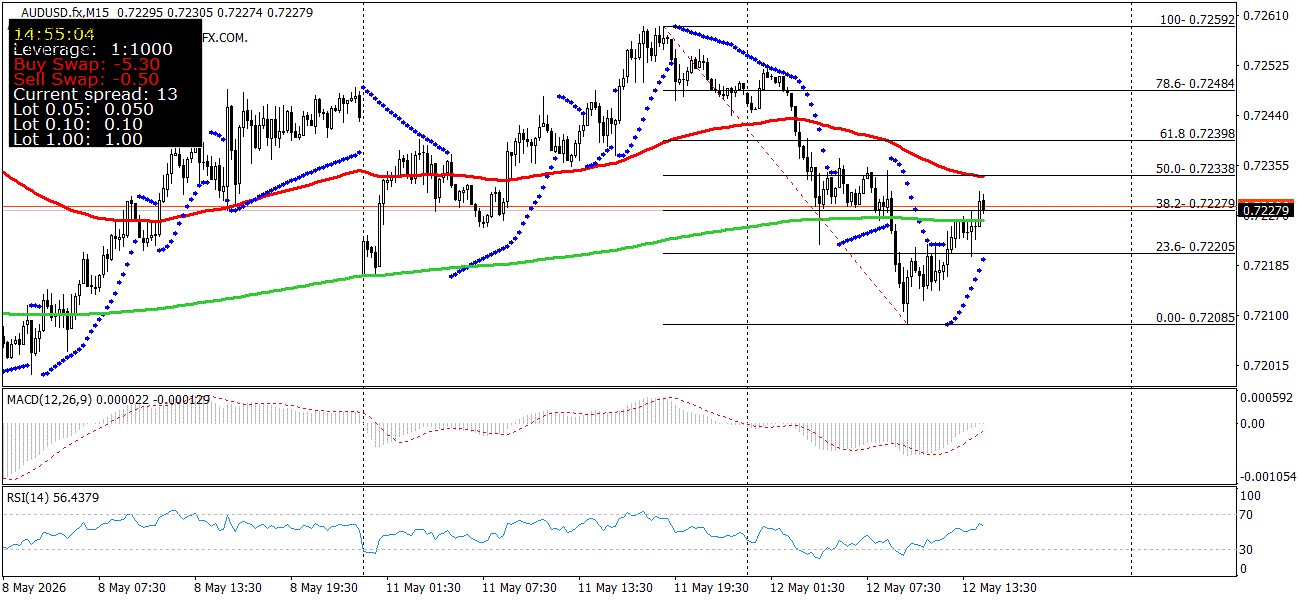Select the Sell Swap -0.50 line

[86, 79]
